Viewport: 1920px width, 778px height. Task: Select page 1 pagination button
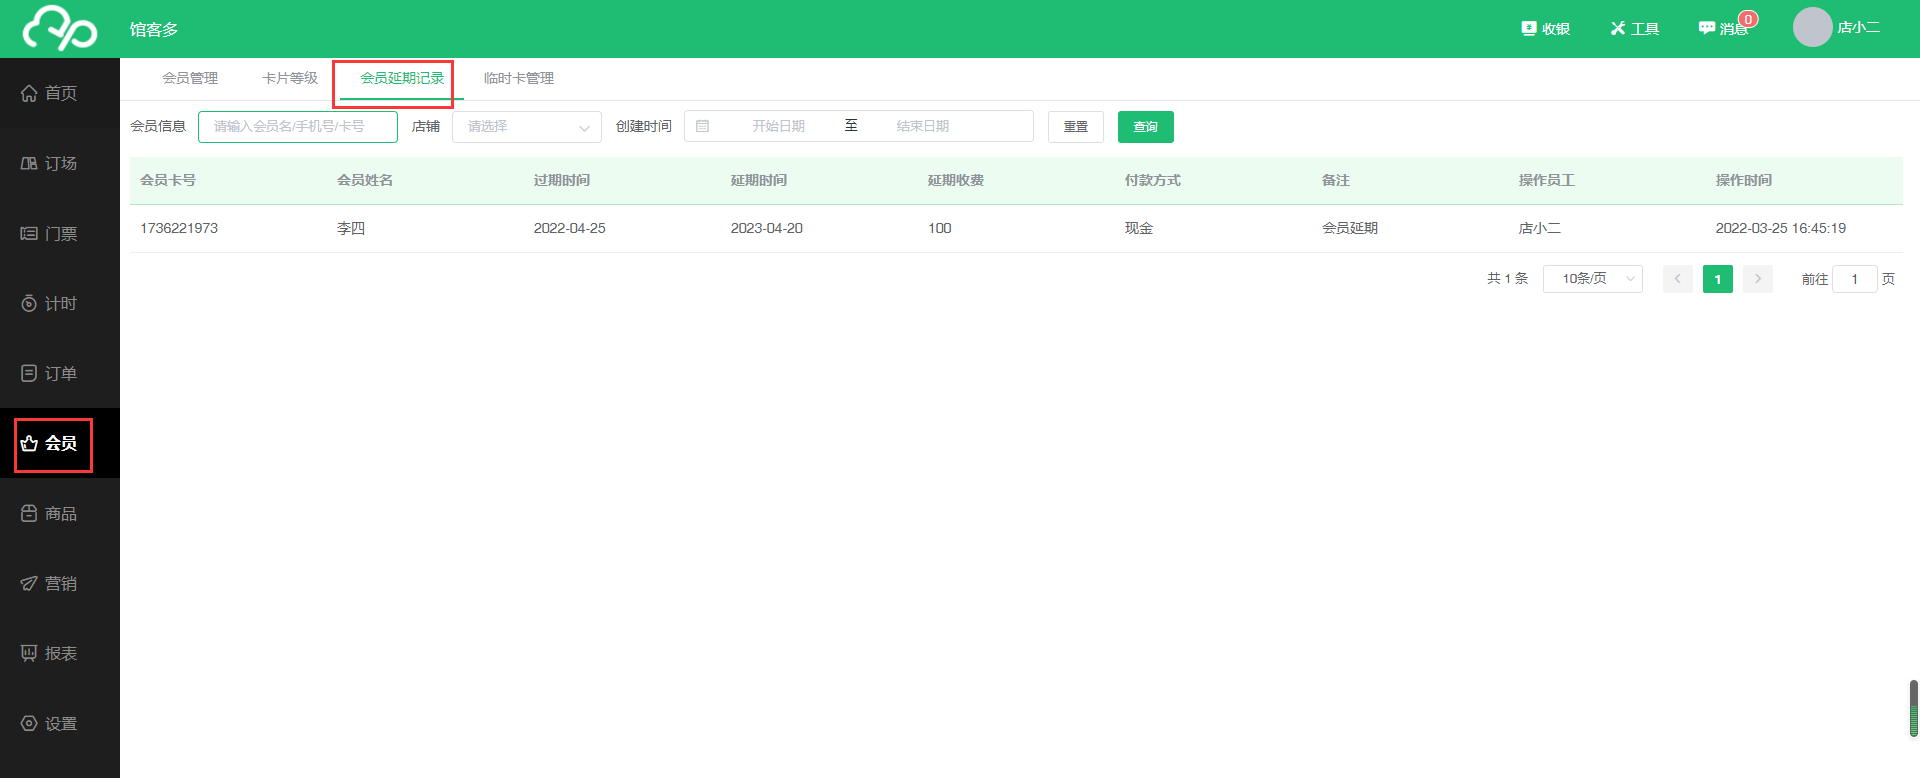[1718, 279]
